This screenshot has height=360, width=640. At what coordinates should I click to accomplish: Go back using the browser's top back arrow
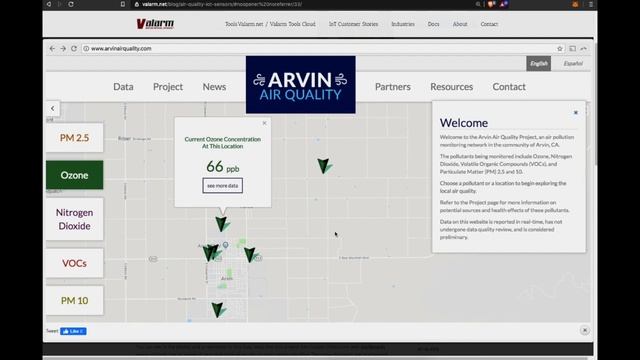(49, 4)
